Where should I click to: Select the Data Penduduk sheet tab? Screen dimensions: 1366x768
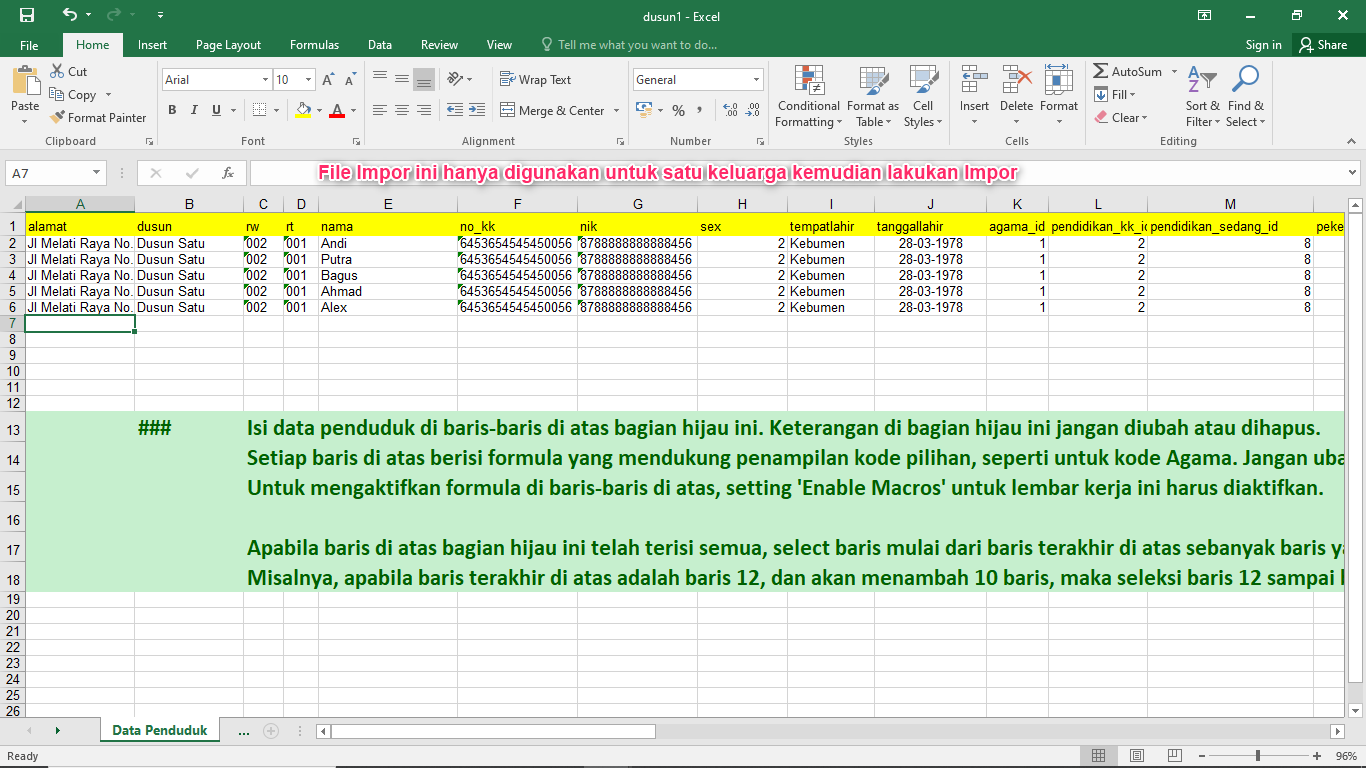pos(160,731)
